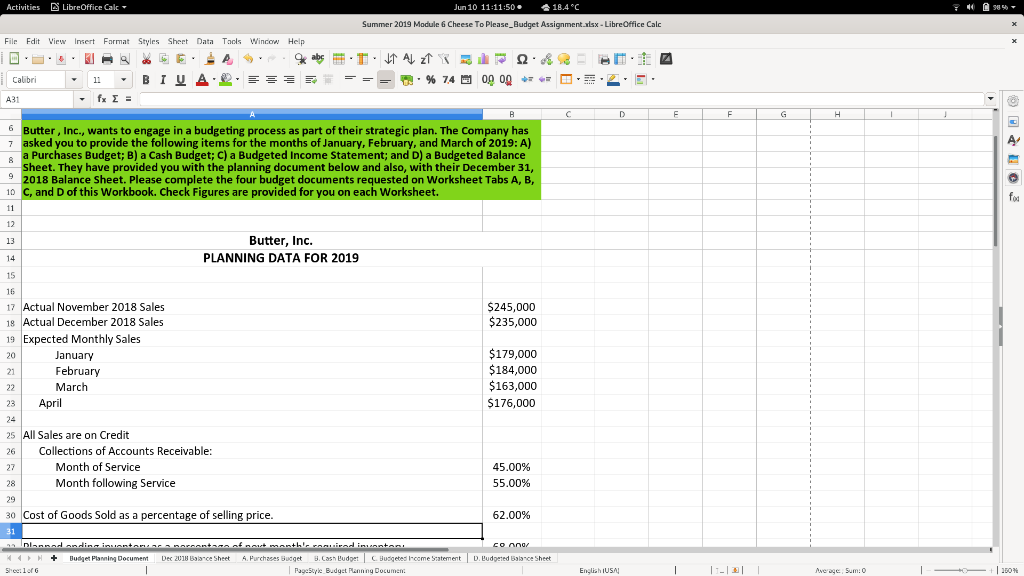Toggle Merge Cells for the selection
Image resolution: width=1024 pixels, height=576 pixels.
click(x=328, y=80)
